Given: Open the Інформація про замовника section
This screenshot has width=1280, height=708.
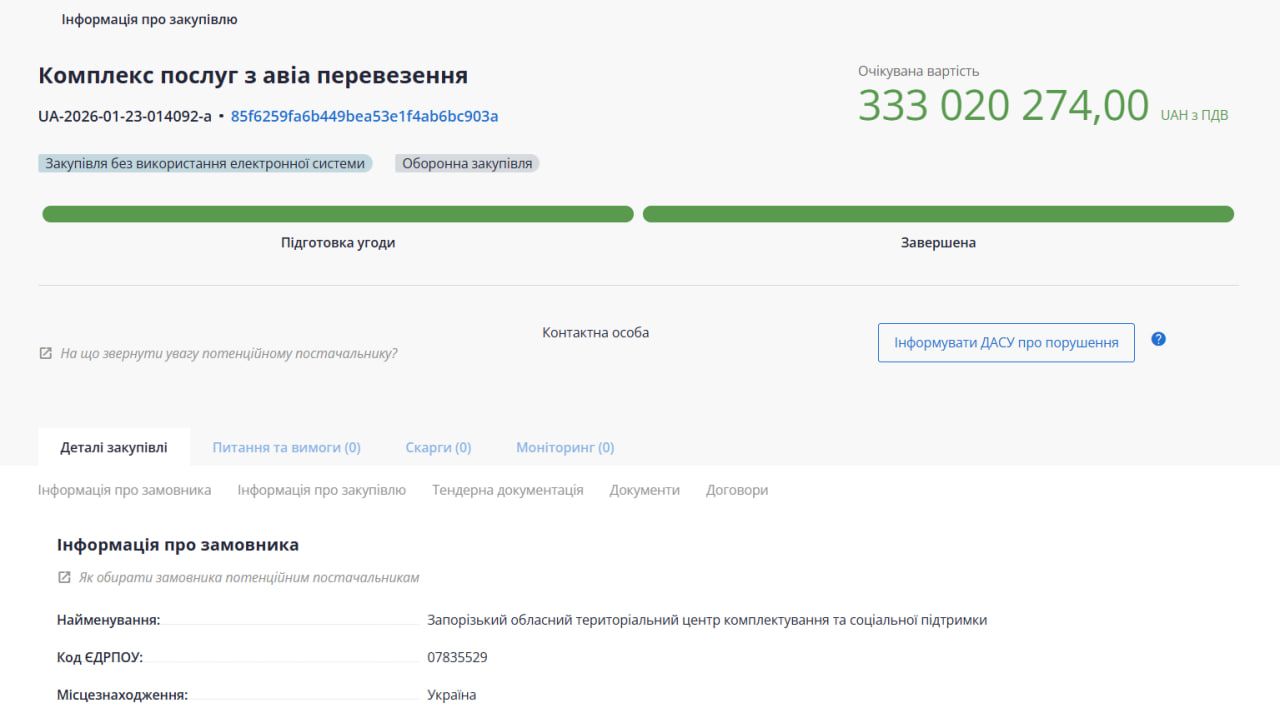Looking at the screenshot, I should click(x=123, y=490).
